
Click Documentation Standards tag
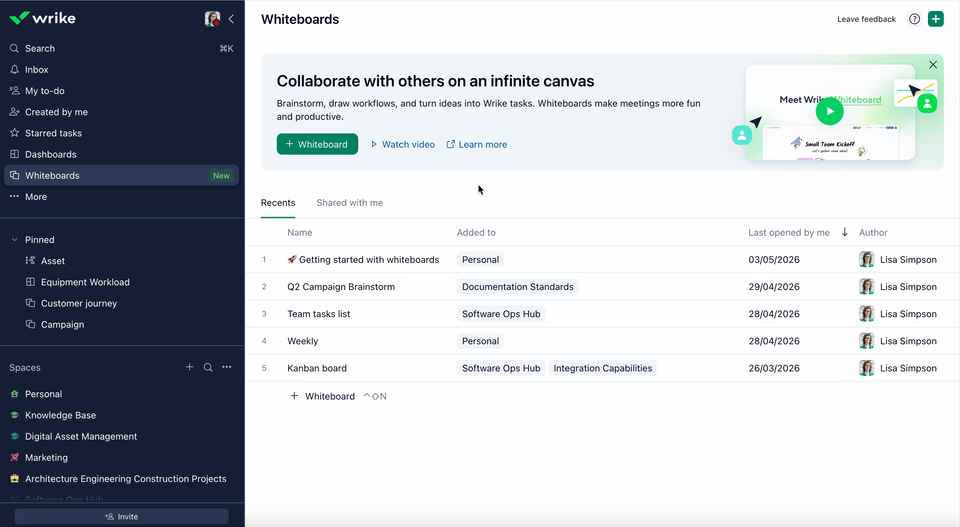517,286
